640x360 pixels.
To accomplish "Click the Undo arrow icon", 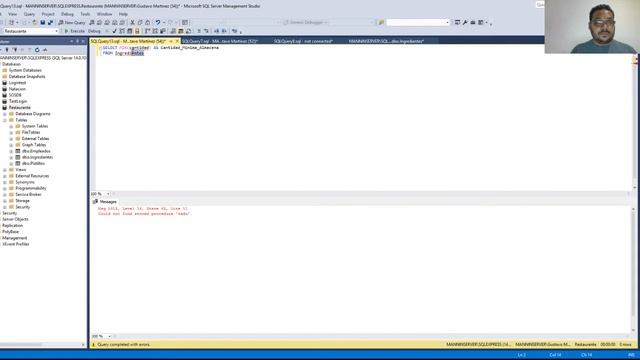I will point(158,22).
